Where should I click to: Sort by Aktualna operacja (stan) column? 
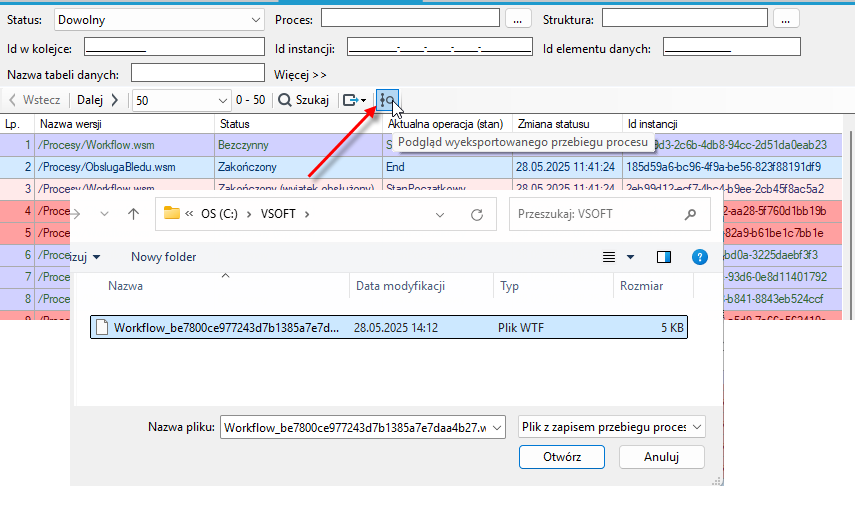447,124
